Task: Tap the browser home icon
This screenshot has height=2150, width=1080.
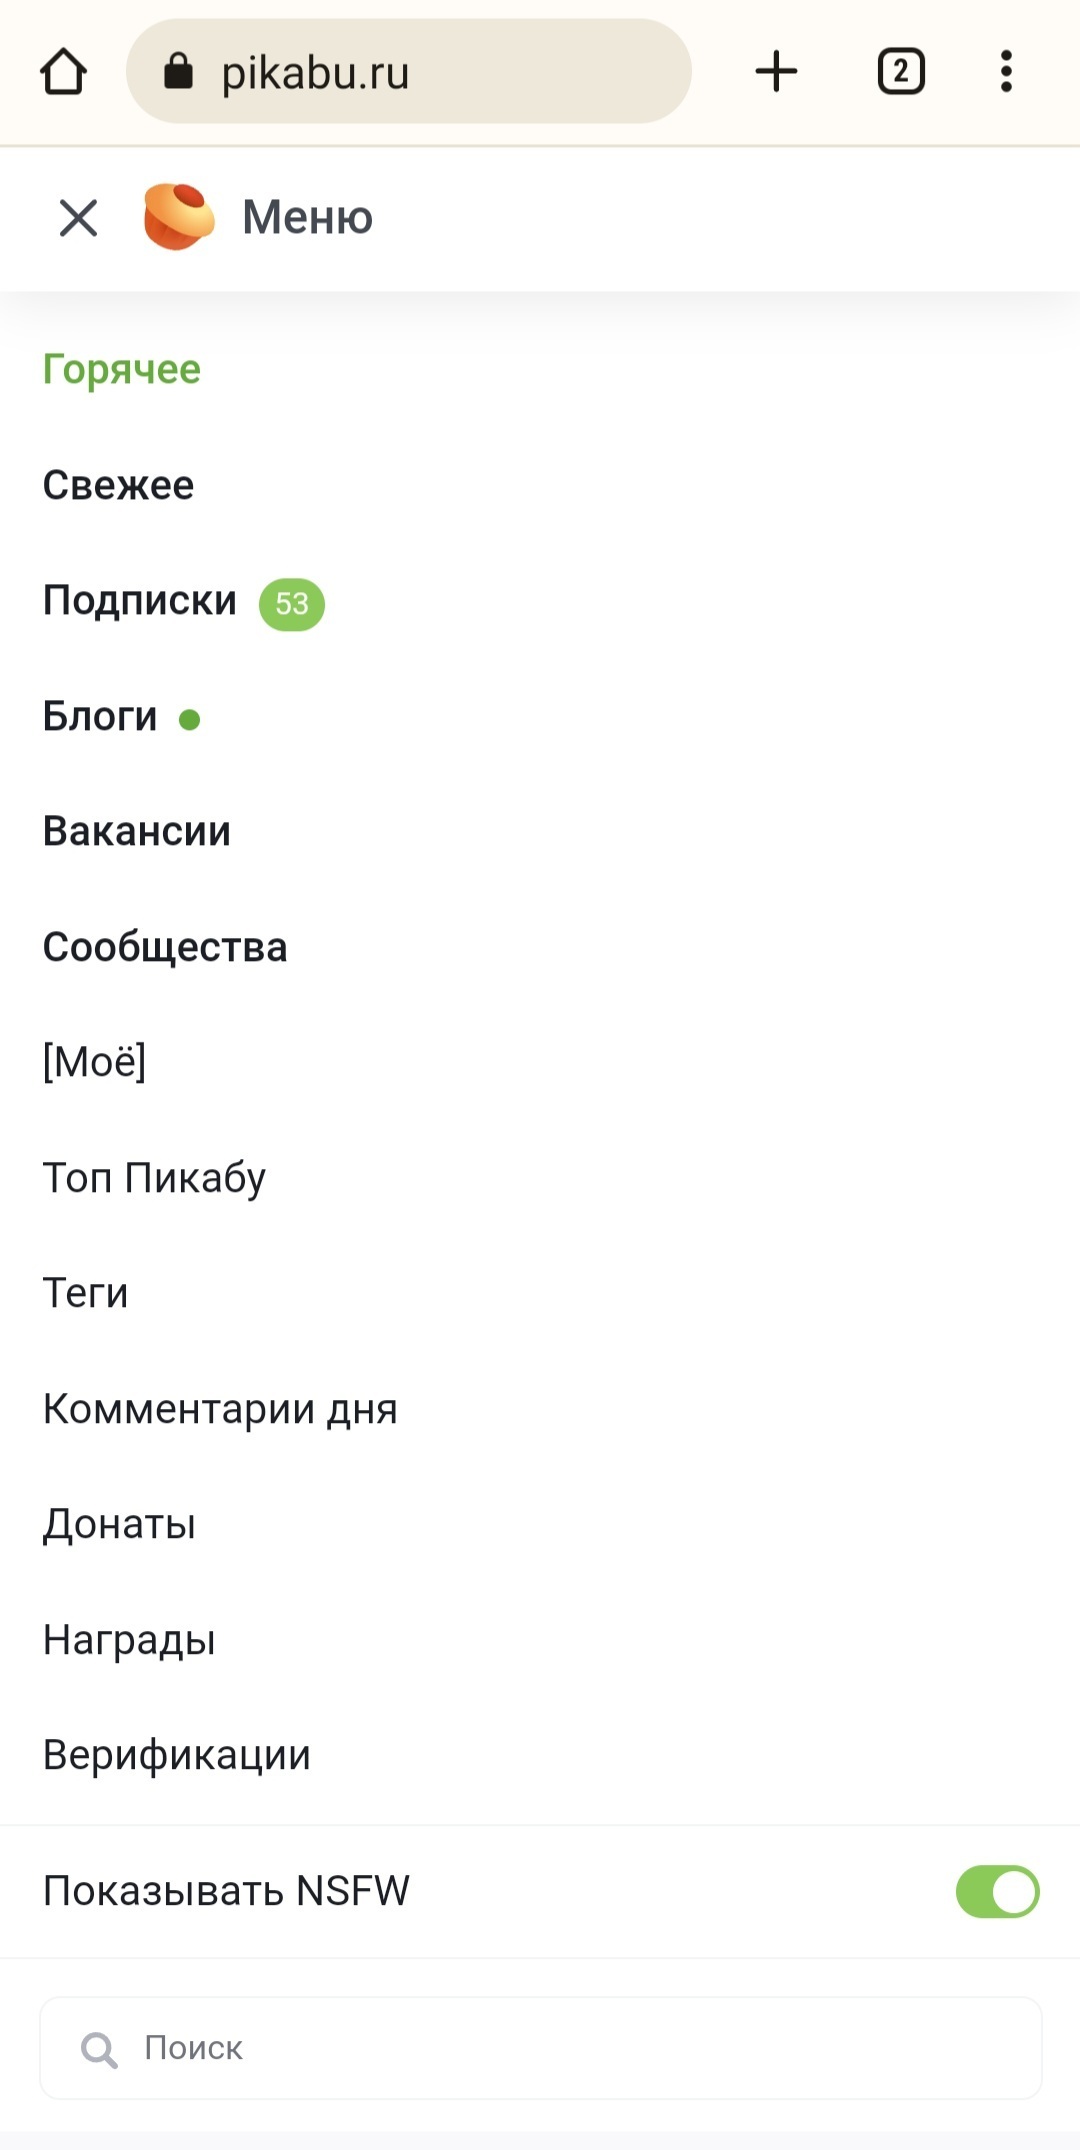Action: (63, 72)
